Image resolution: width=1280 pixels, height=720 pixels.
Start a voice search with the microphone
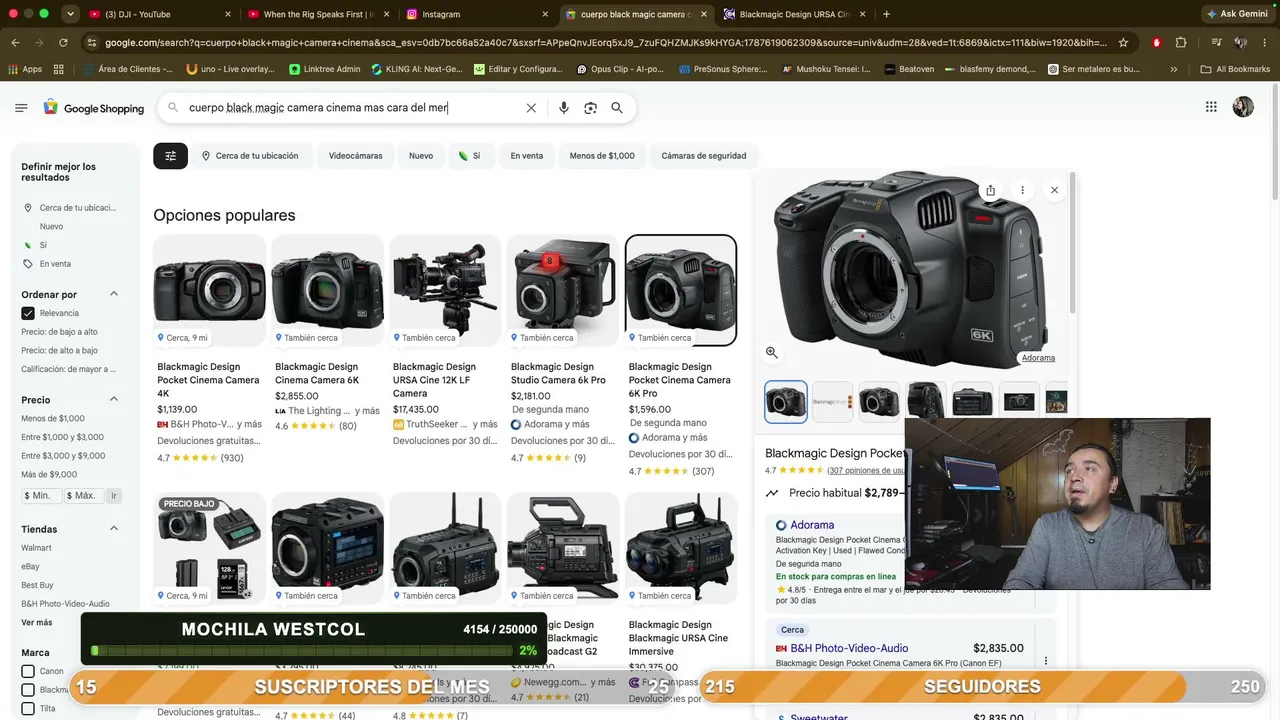(564, 108)
